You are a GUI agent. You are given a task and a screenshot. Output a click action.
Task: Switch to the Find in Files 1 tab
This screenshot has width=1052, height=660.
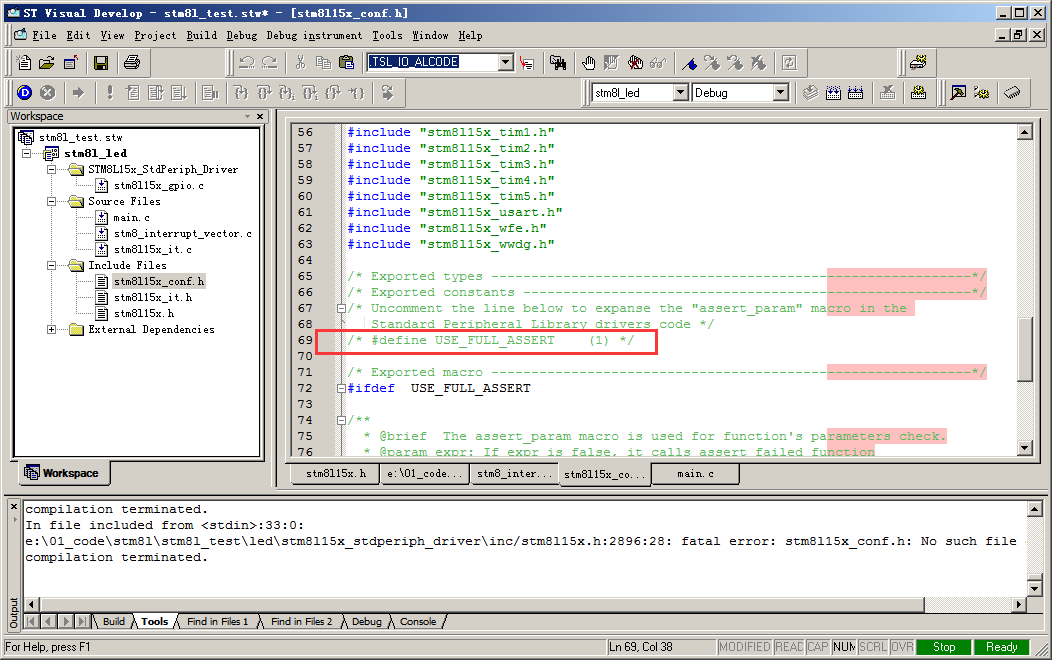coord(217,621)
